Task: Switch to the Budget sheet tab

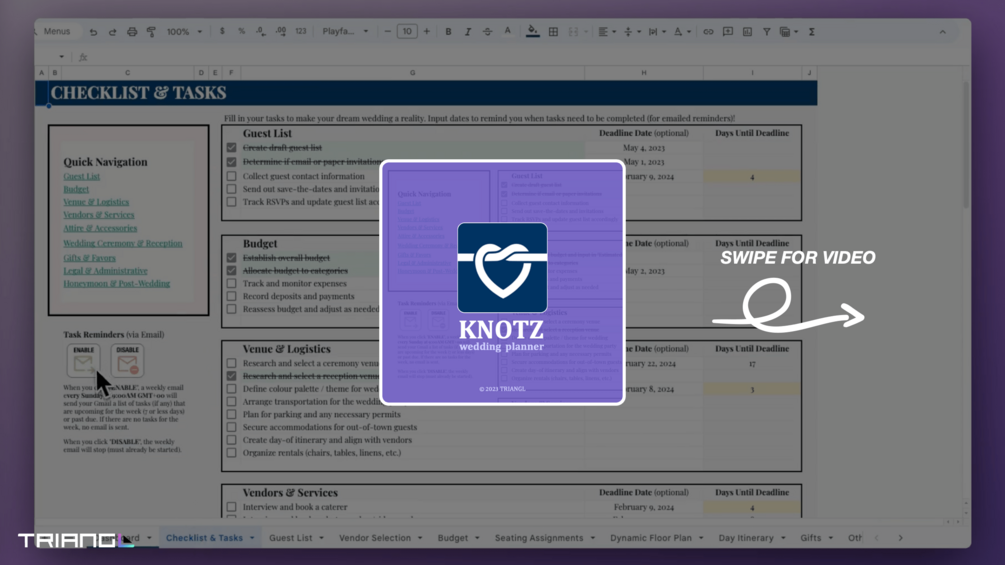Action: (x=453, y=538)
